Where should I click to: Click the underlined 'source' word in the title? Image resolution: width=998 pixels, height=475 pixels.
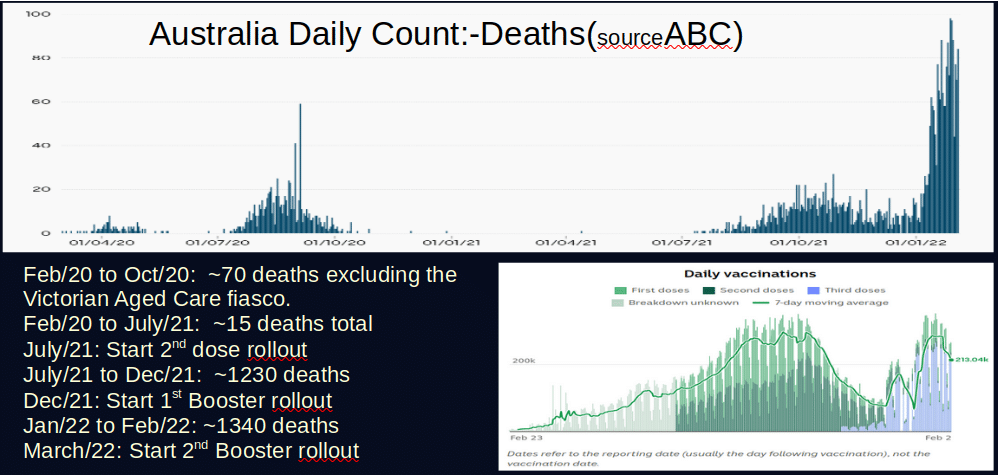pyautogui.click(x=628, y=40)
